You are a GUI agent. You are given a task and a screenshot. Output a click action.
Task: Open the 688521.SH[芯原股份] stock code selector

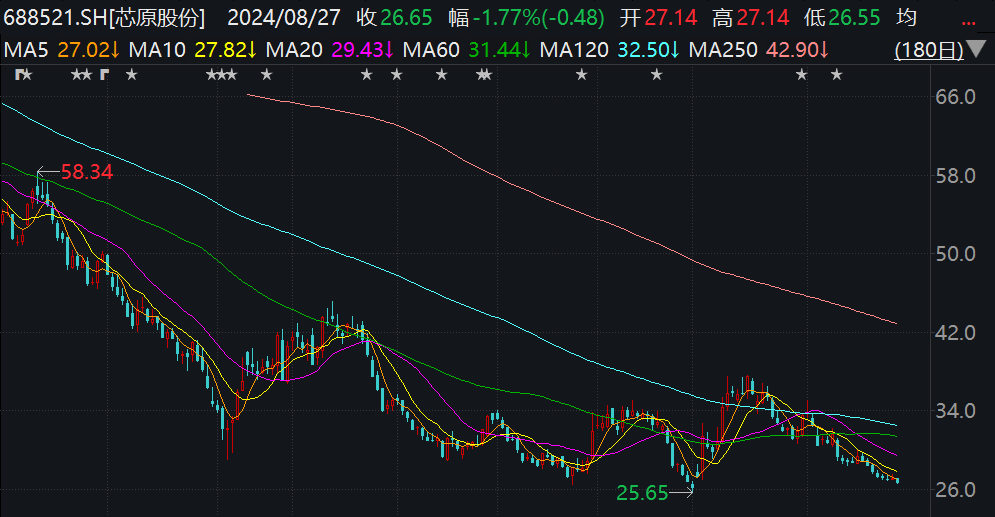coord(105,18)
